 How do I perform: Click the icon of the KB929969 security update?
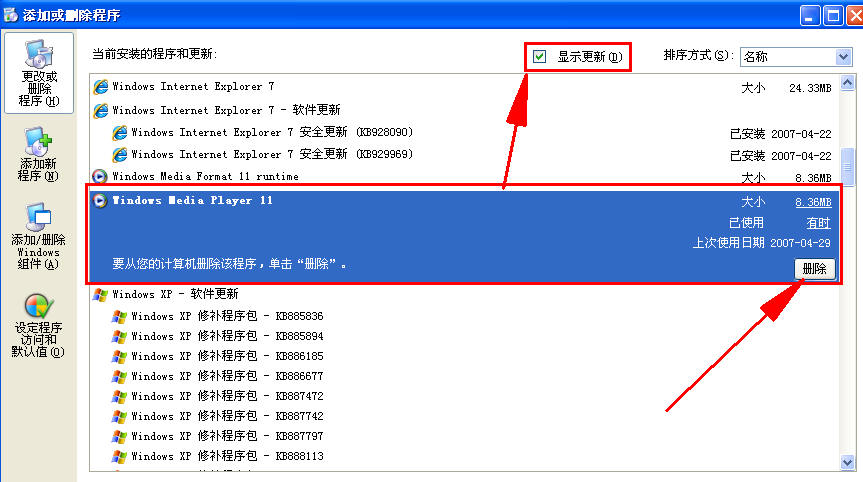(x=119, y=155)
